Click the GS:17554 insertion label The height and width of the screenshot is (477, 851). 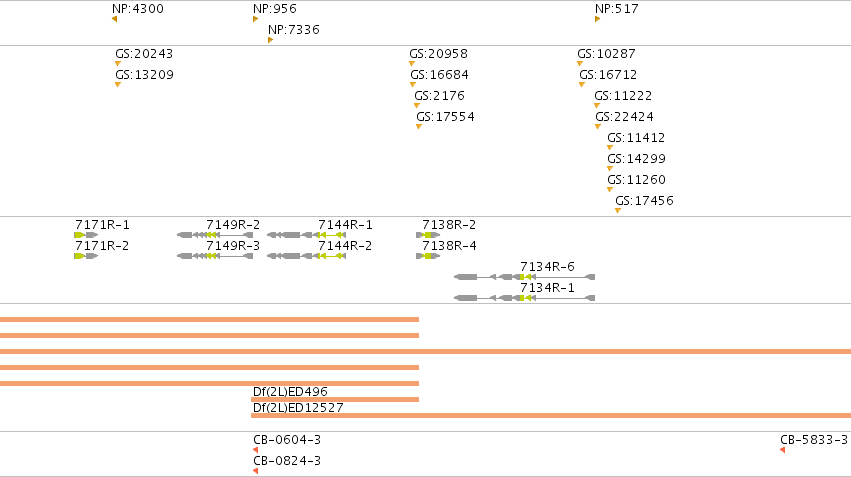446,117
